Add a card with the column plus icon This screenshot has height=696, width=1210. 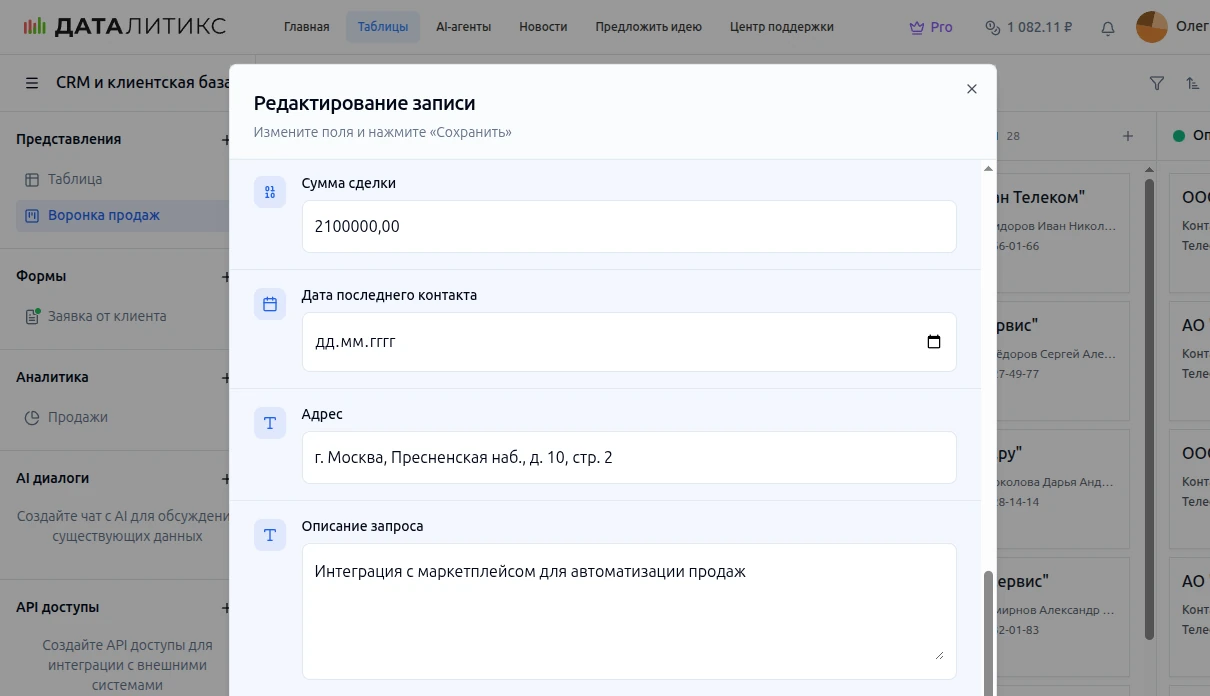click(x=1128, y=136)
